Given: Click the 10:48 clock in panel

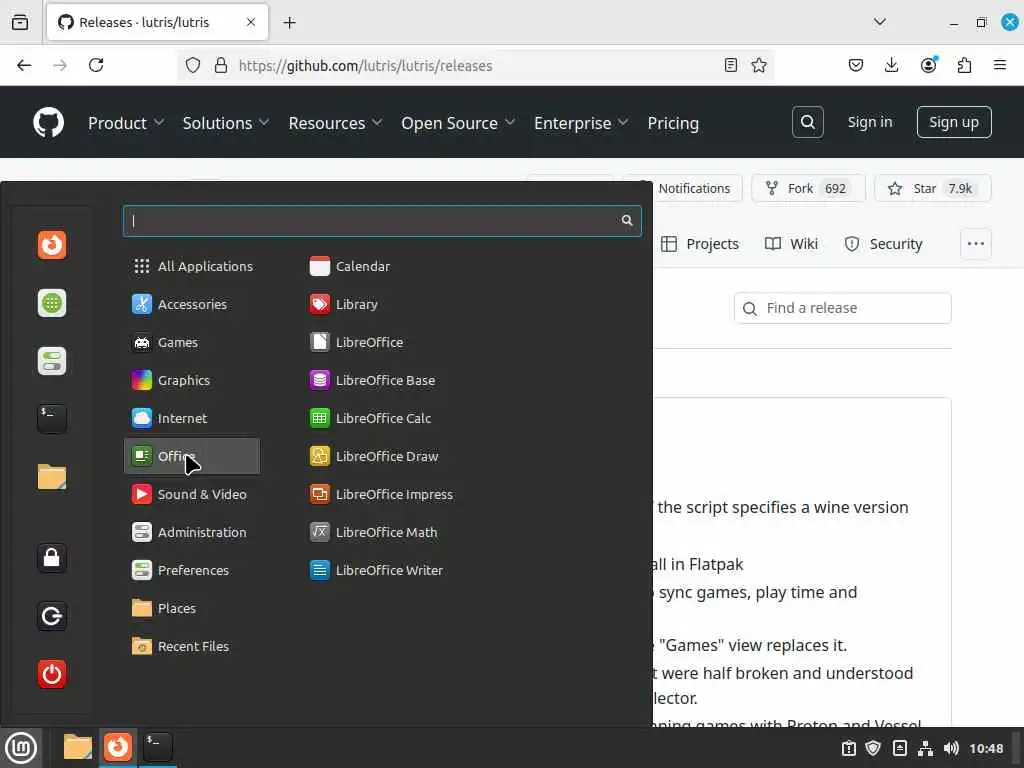Looking at the screenshot, I should (986, 748).
